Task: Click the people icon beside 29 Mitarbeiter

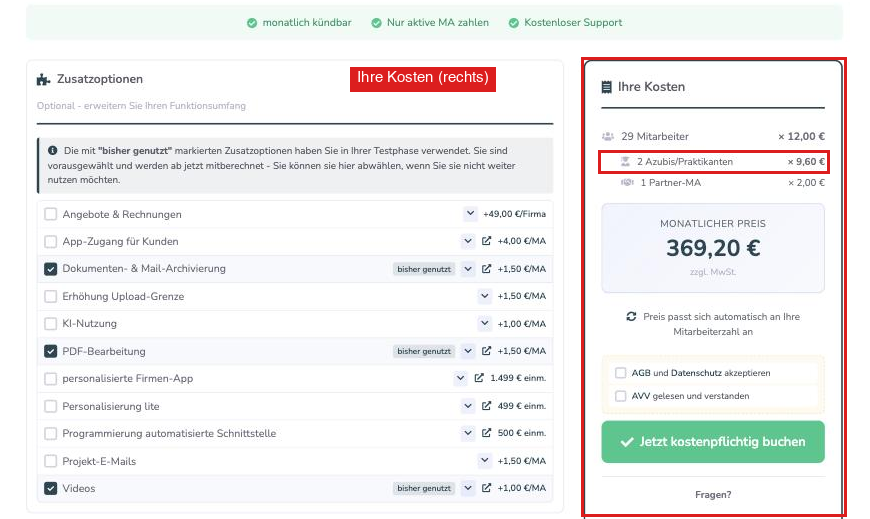Action: pos(608,137)
